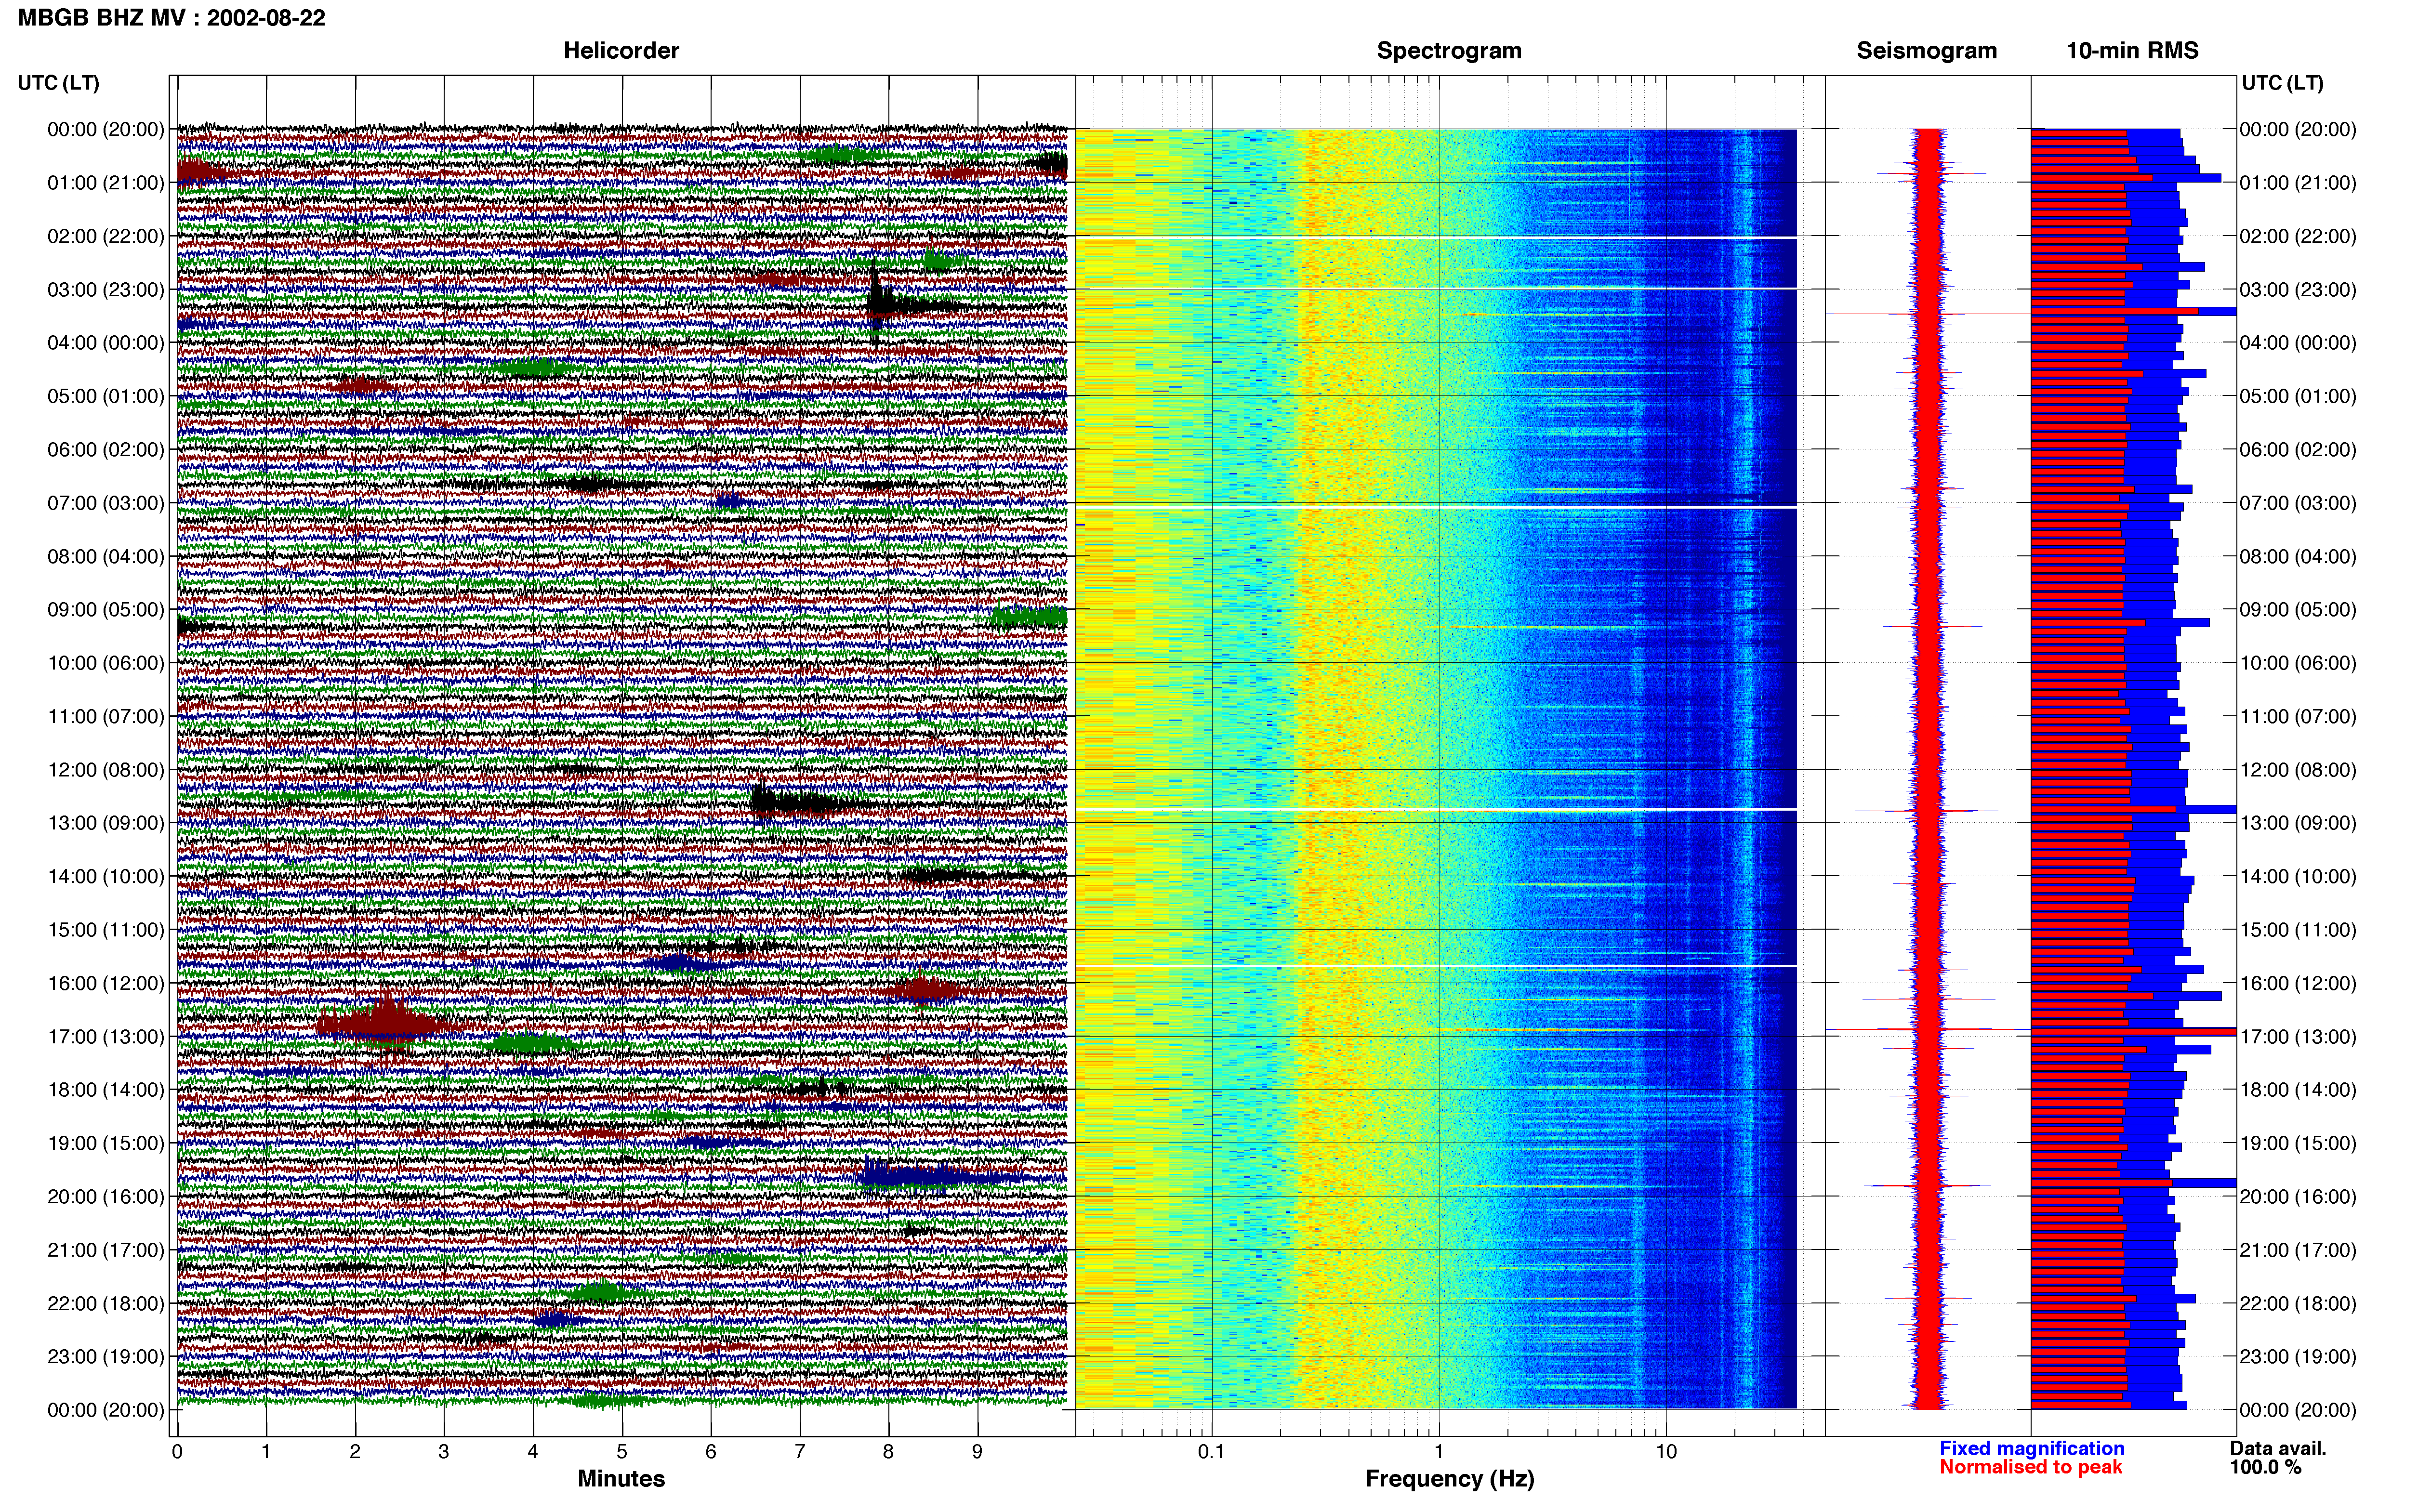
Task: Click right time label 19:00 (15:00)
Action: coord(2298,1143)
